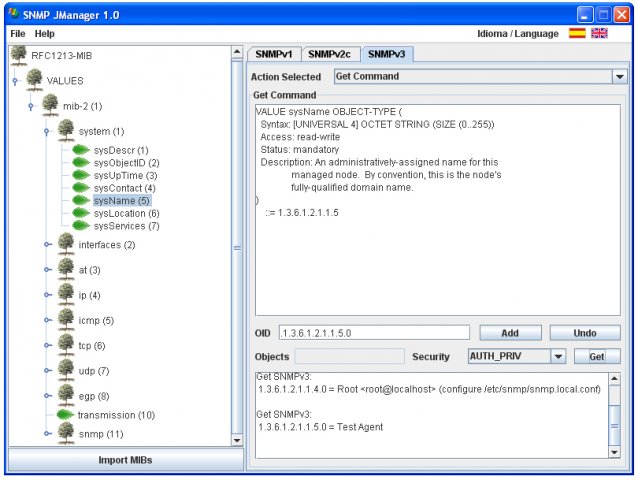Click the Add button

coord(510,333)
